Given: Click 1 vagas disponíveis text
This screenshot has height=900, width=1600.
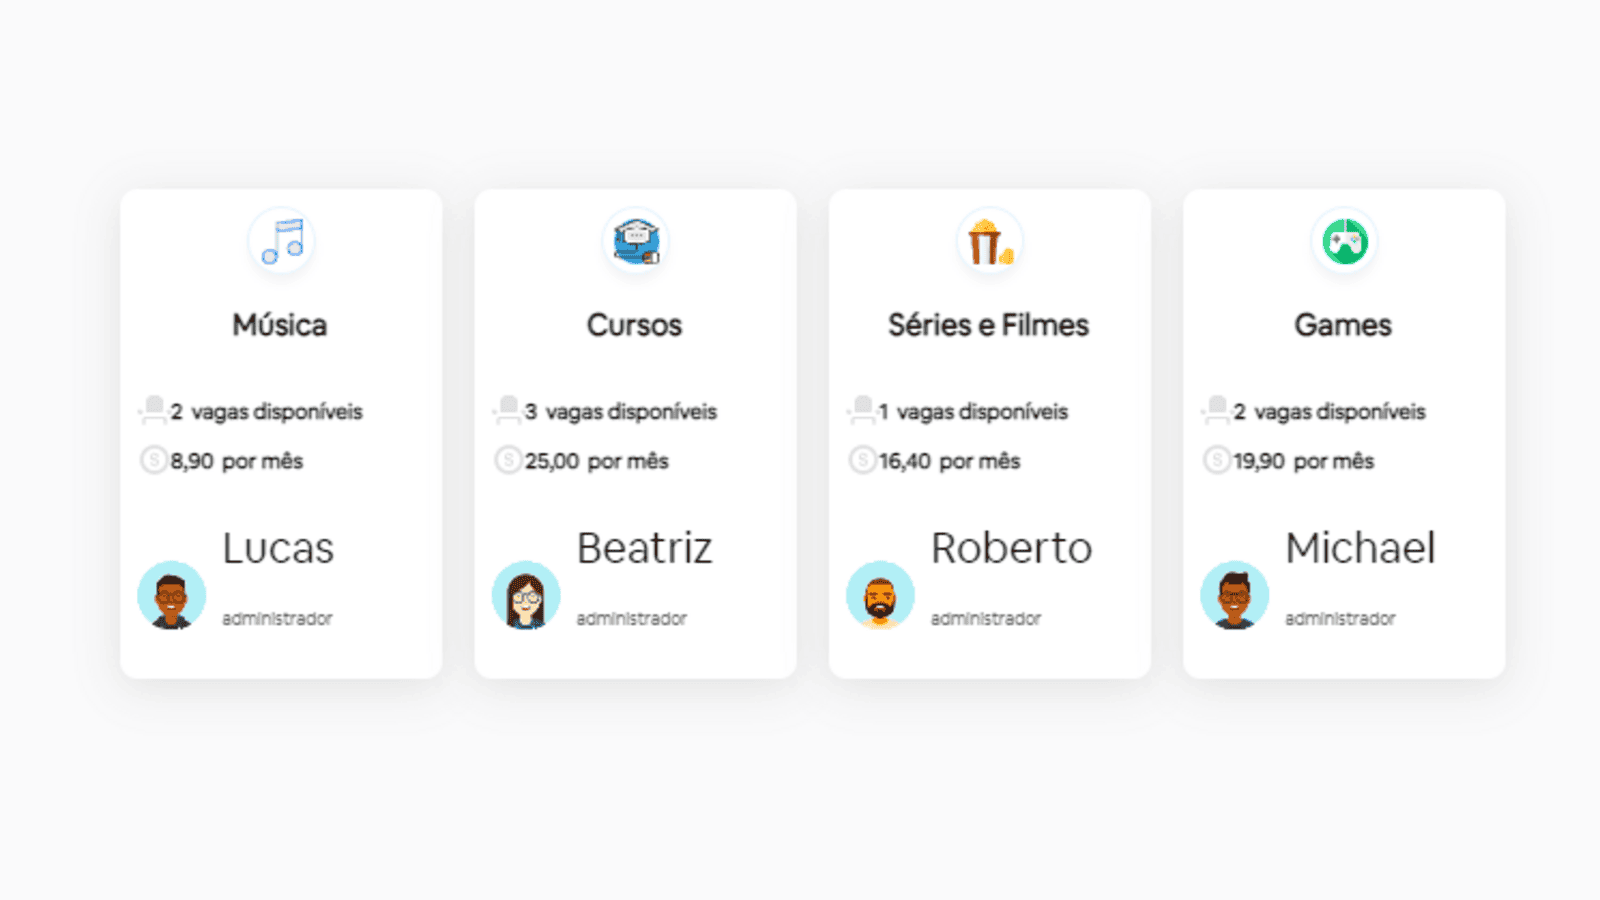Looking at the screenshot, I should point(973,411).
